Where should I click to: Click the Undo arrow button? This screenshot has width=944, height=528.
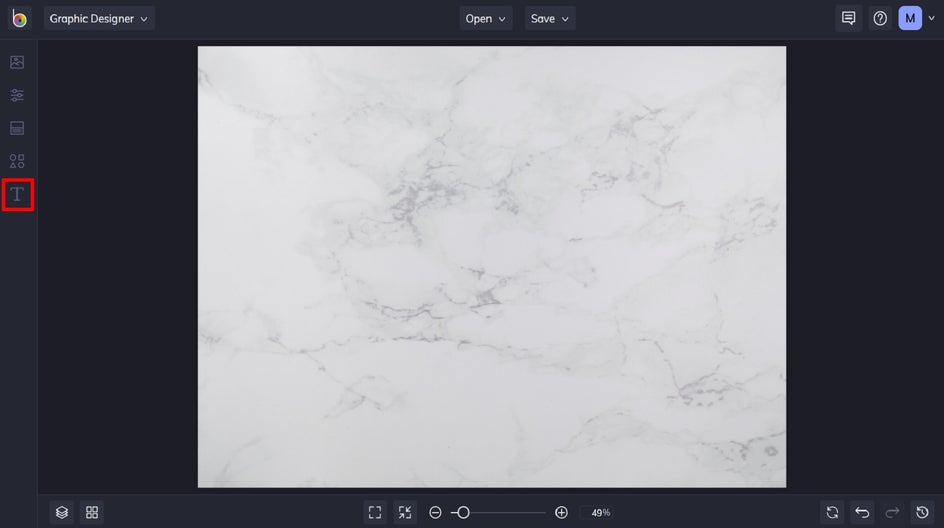[862, 512]
